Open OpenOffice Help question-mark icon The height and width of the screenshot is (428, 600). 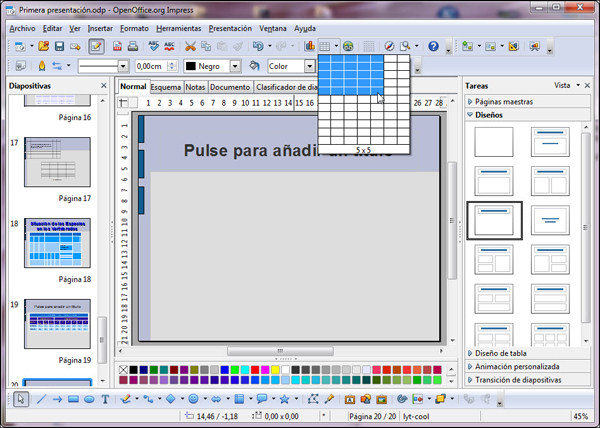click(x=433, y=47)
